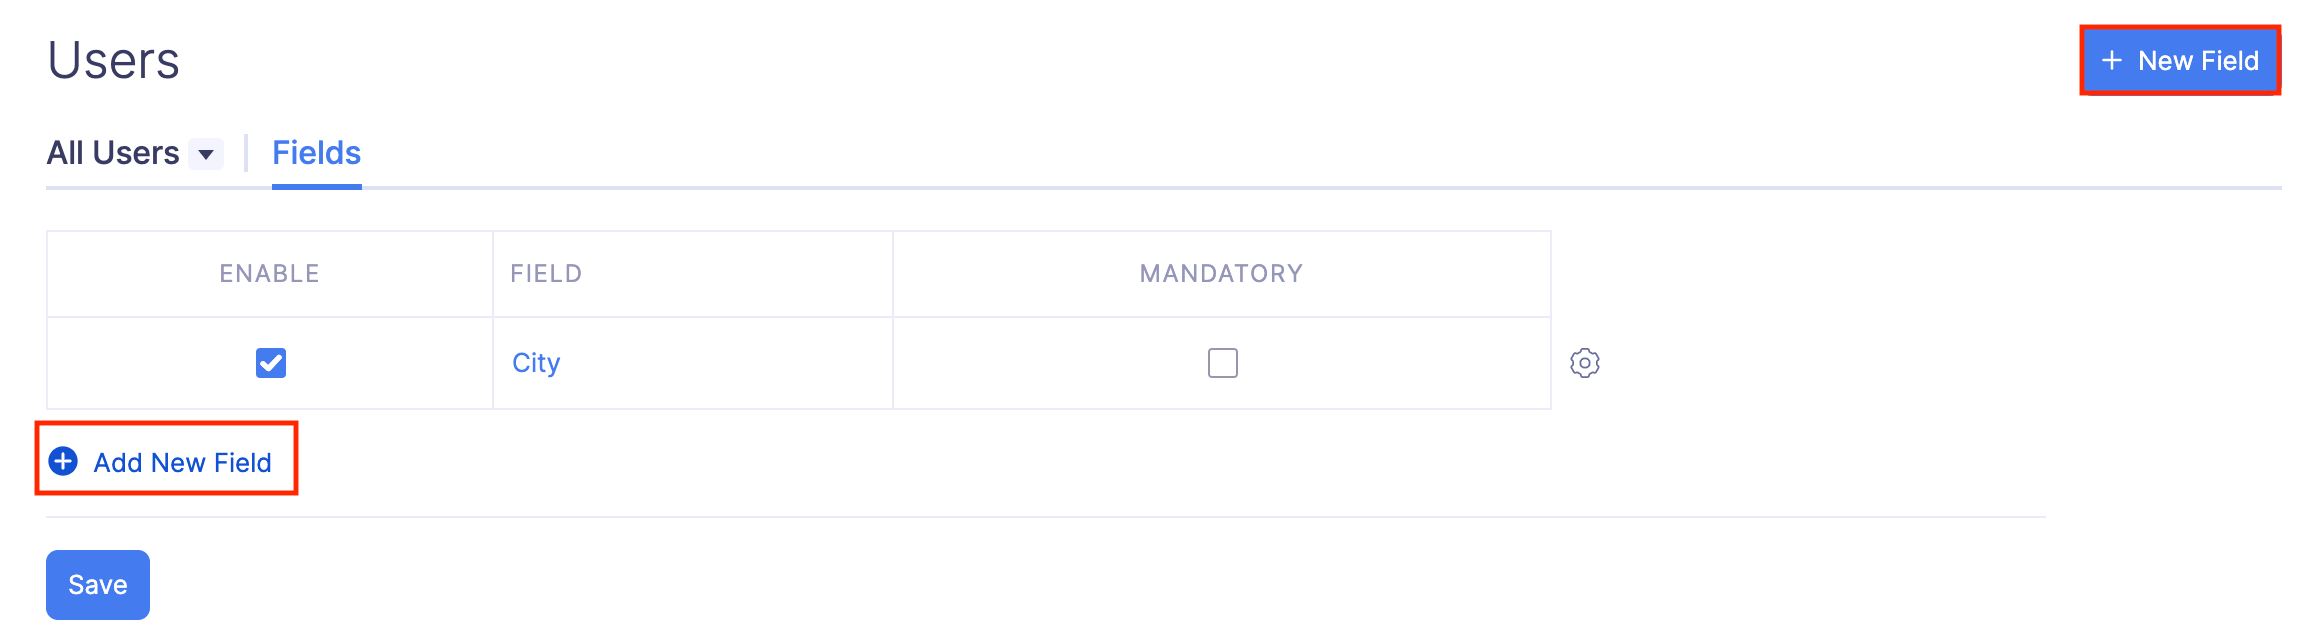Open City field configuration via its gear icon
Screen dimensions: 2322x642
pyautogui.click(x=1586, y=363)
